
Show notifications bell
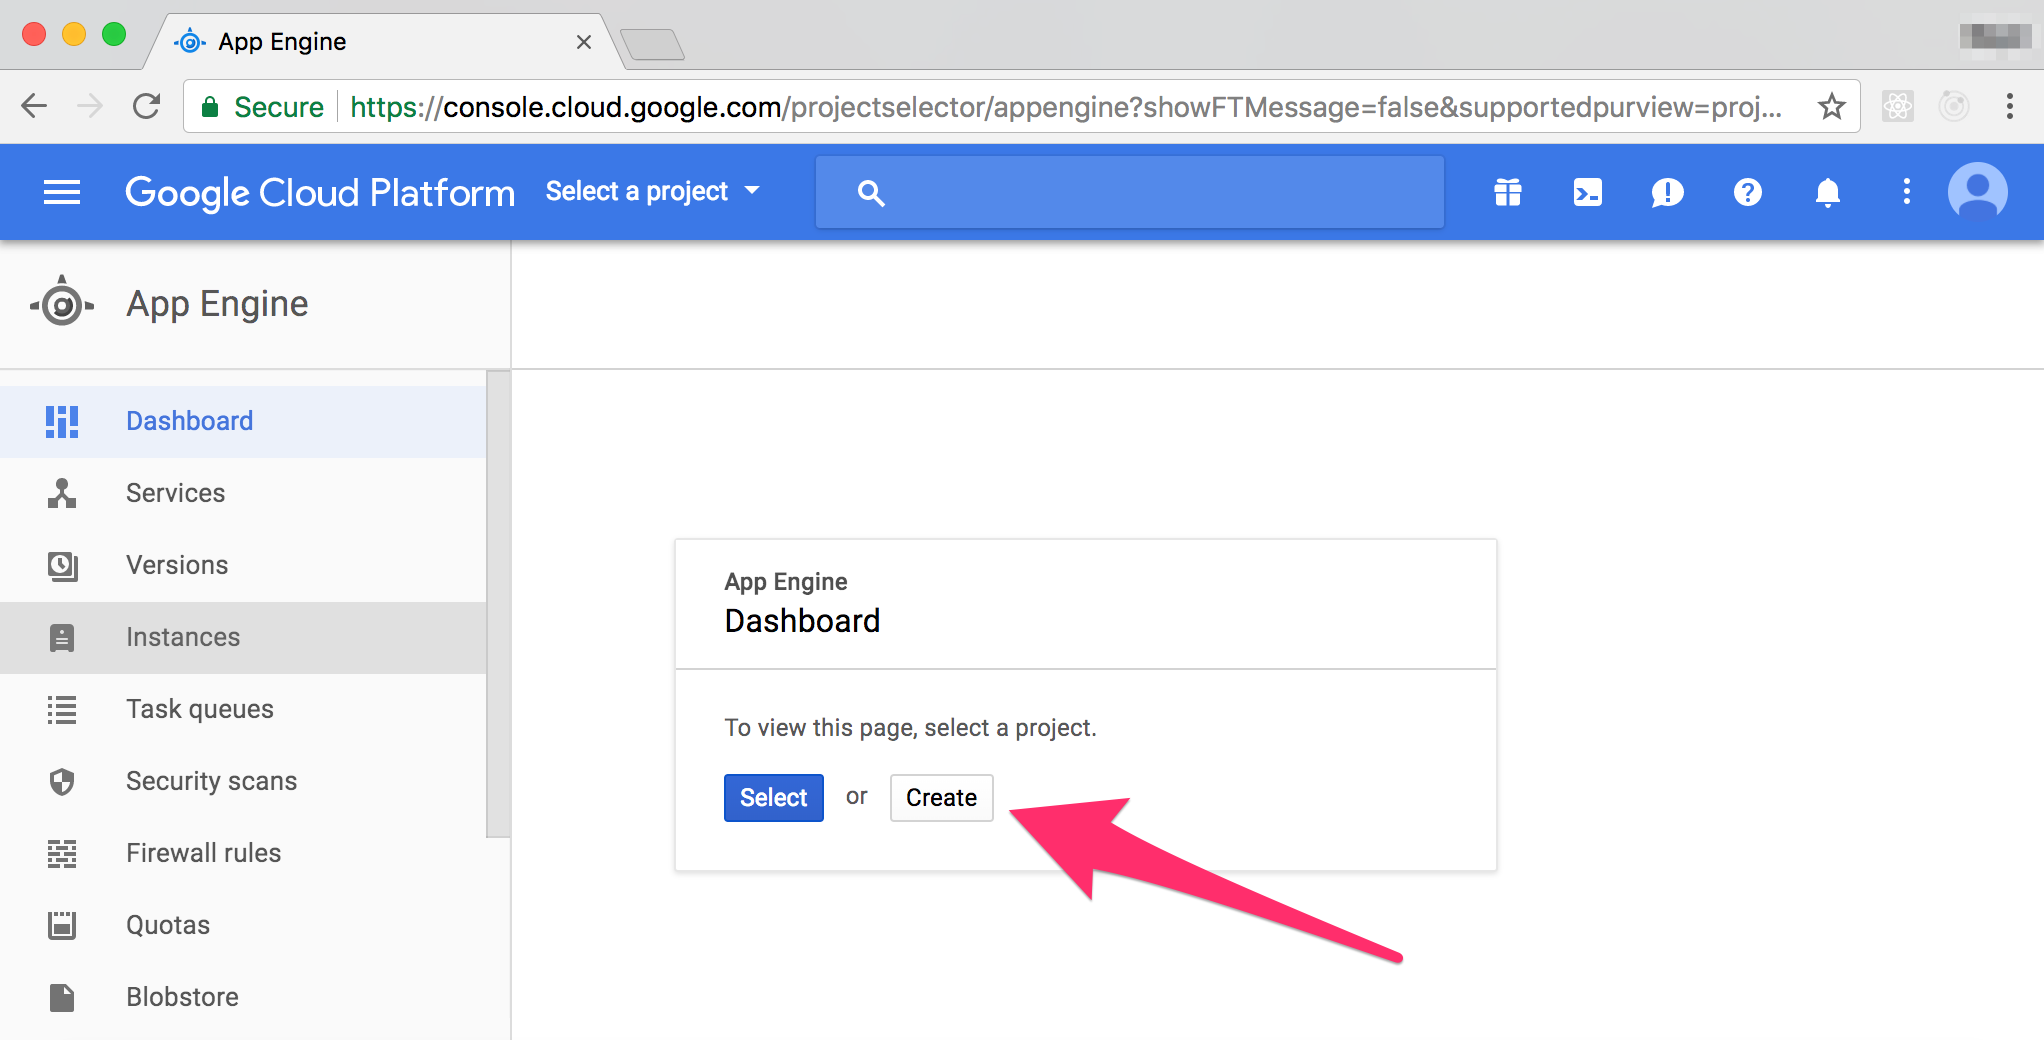point(1828,192)
